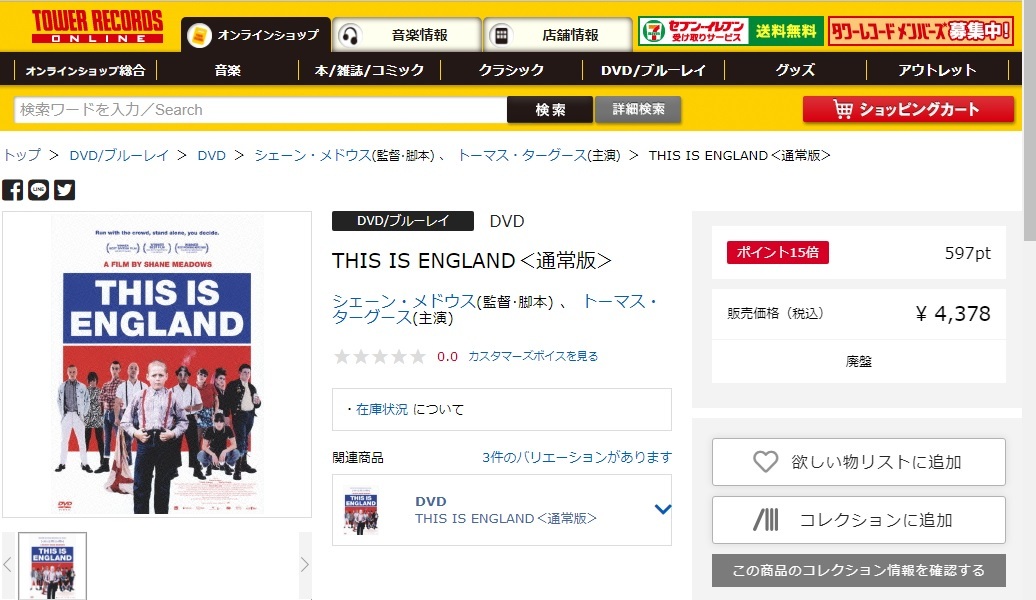1036x600 pixels.
Task: Click related product THIS IS ENGLAND＜通常版＞ text
Action: click(x=505, y=519)
